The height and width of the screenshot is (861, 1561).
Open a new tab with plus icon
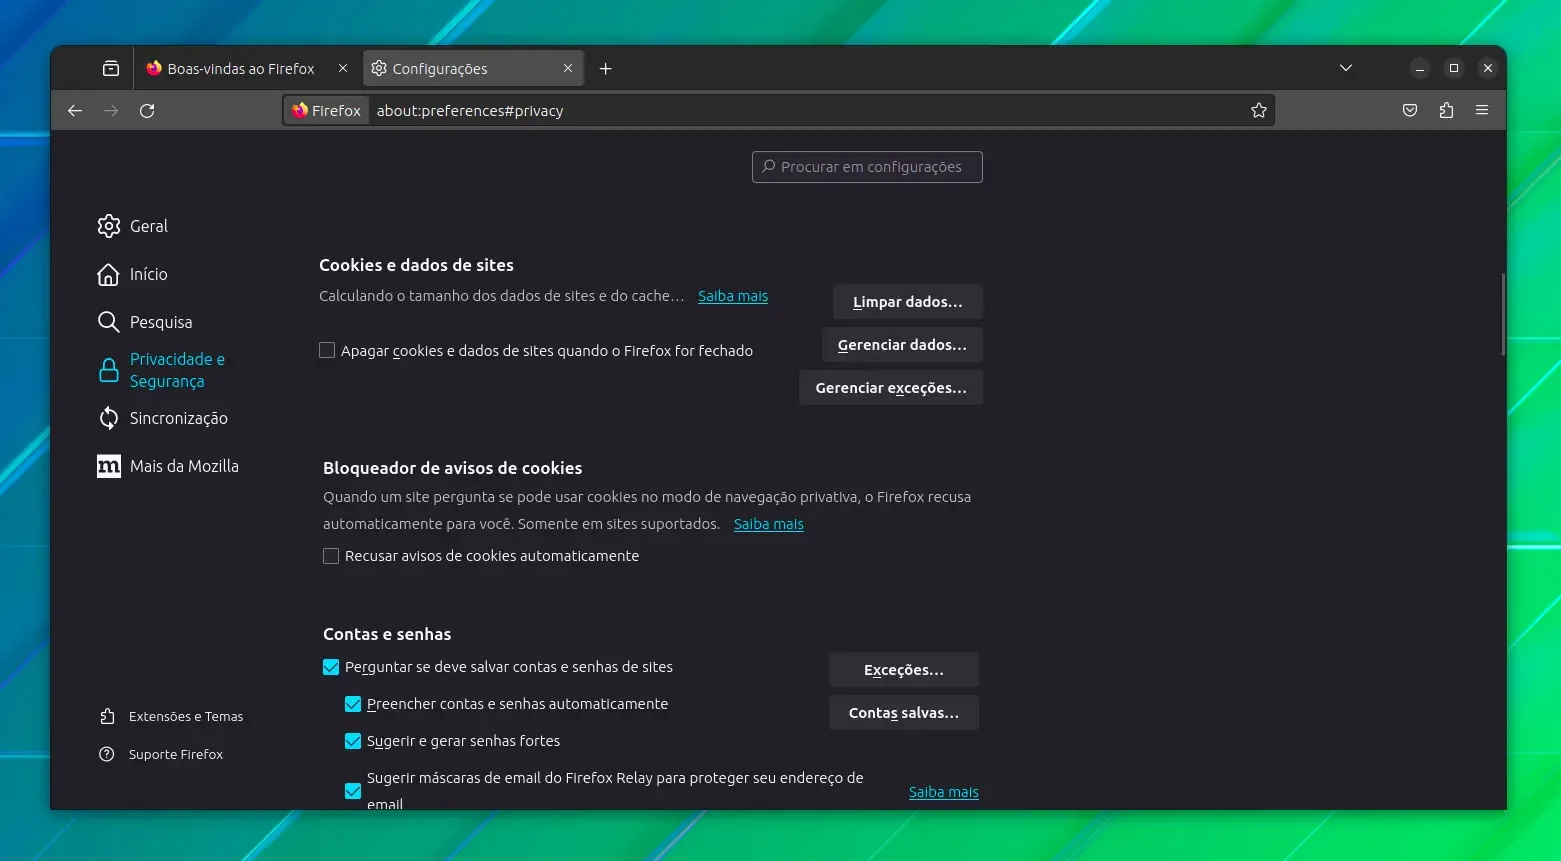tap(605, 69)
